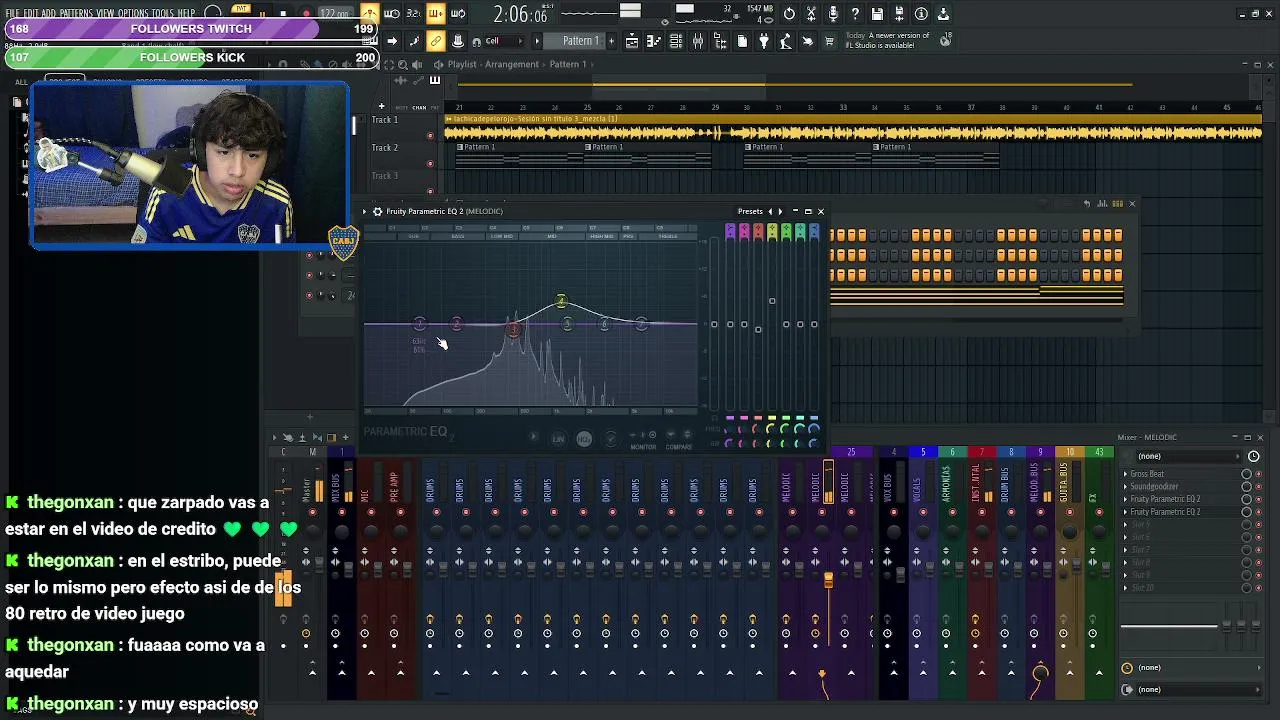Open the Browser view from the toolbar
The width and height of the screenshot is (1280, 720).
click(720, 41)
